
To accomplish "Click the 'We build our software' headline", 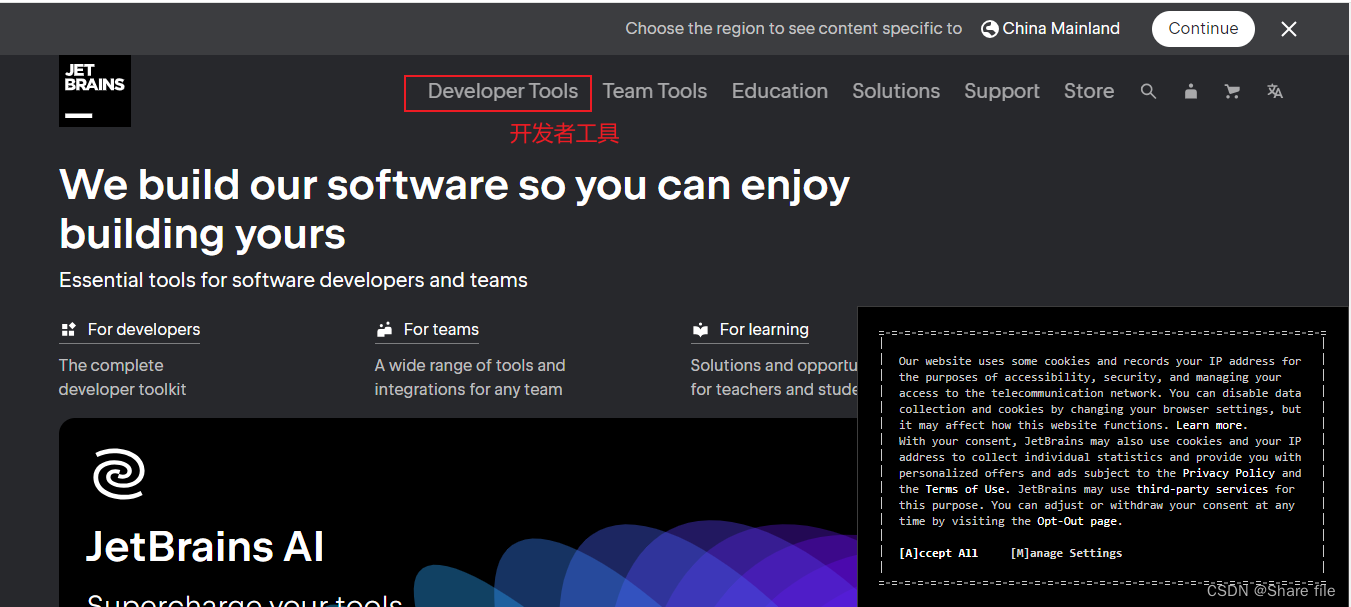I will tap(455, 210).
